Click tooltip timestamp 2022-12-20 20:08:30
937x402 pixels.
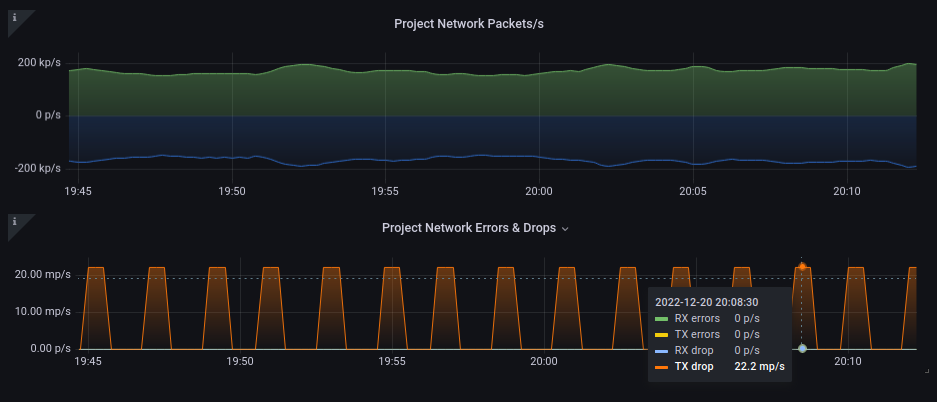[x=707, y=302]
